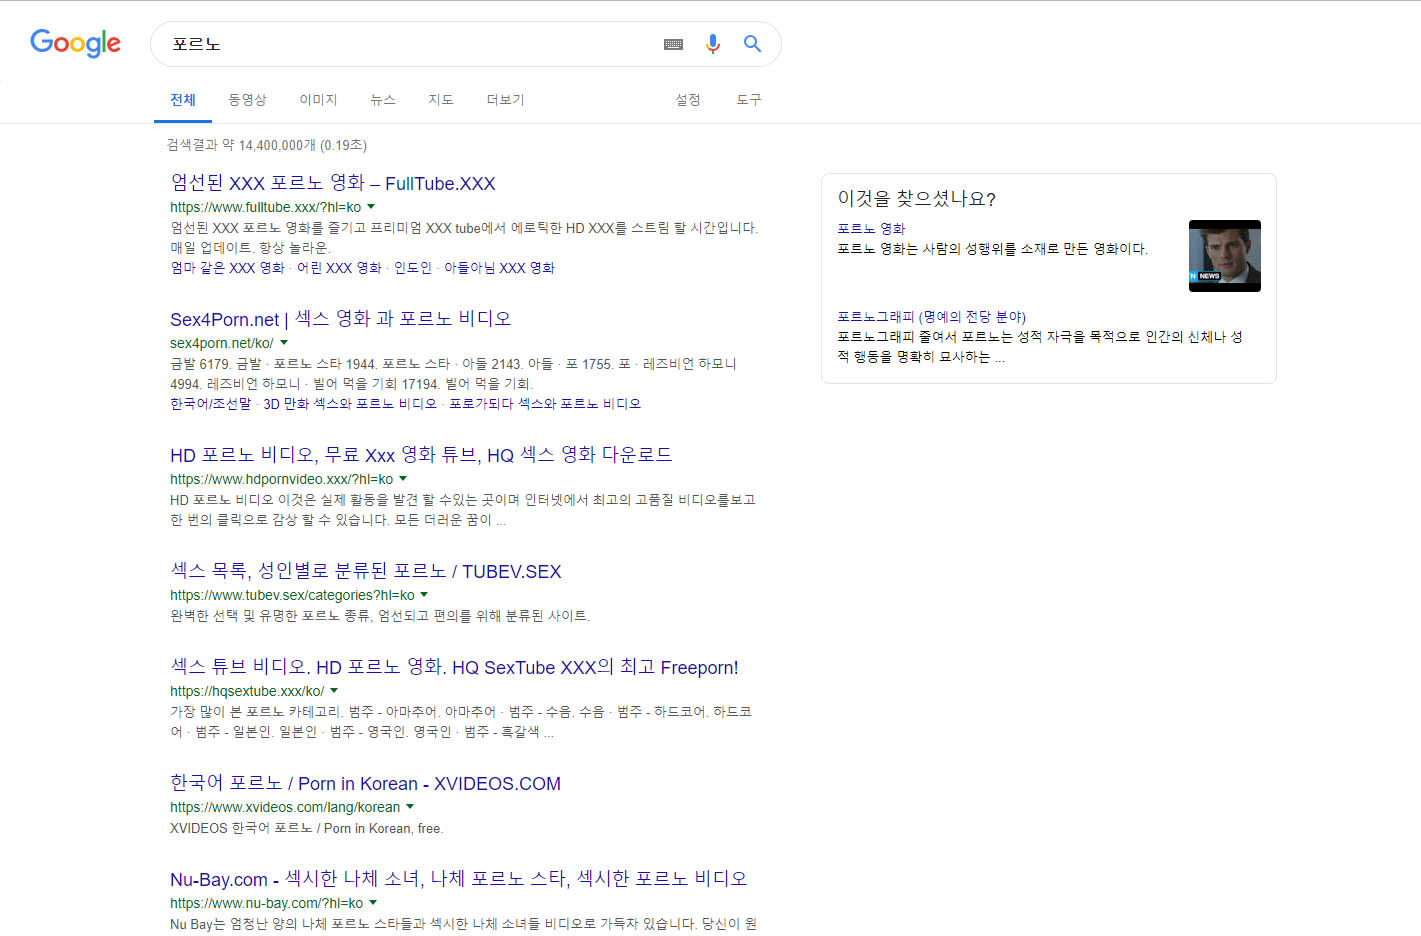Click the 포르노 영화 link in the side panel

click(871, 229)
